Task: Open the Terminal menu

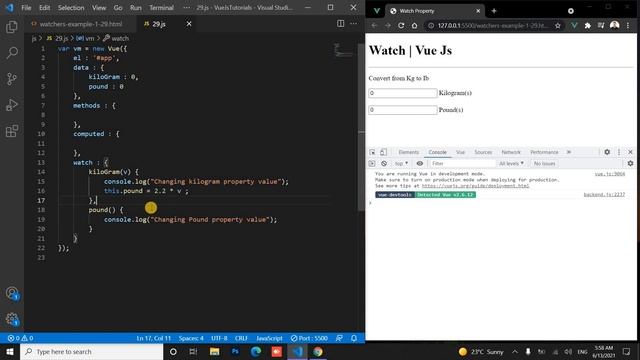Action: tap(161, 8)
